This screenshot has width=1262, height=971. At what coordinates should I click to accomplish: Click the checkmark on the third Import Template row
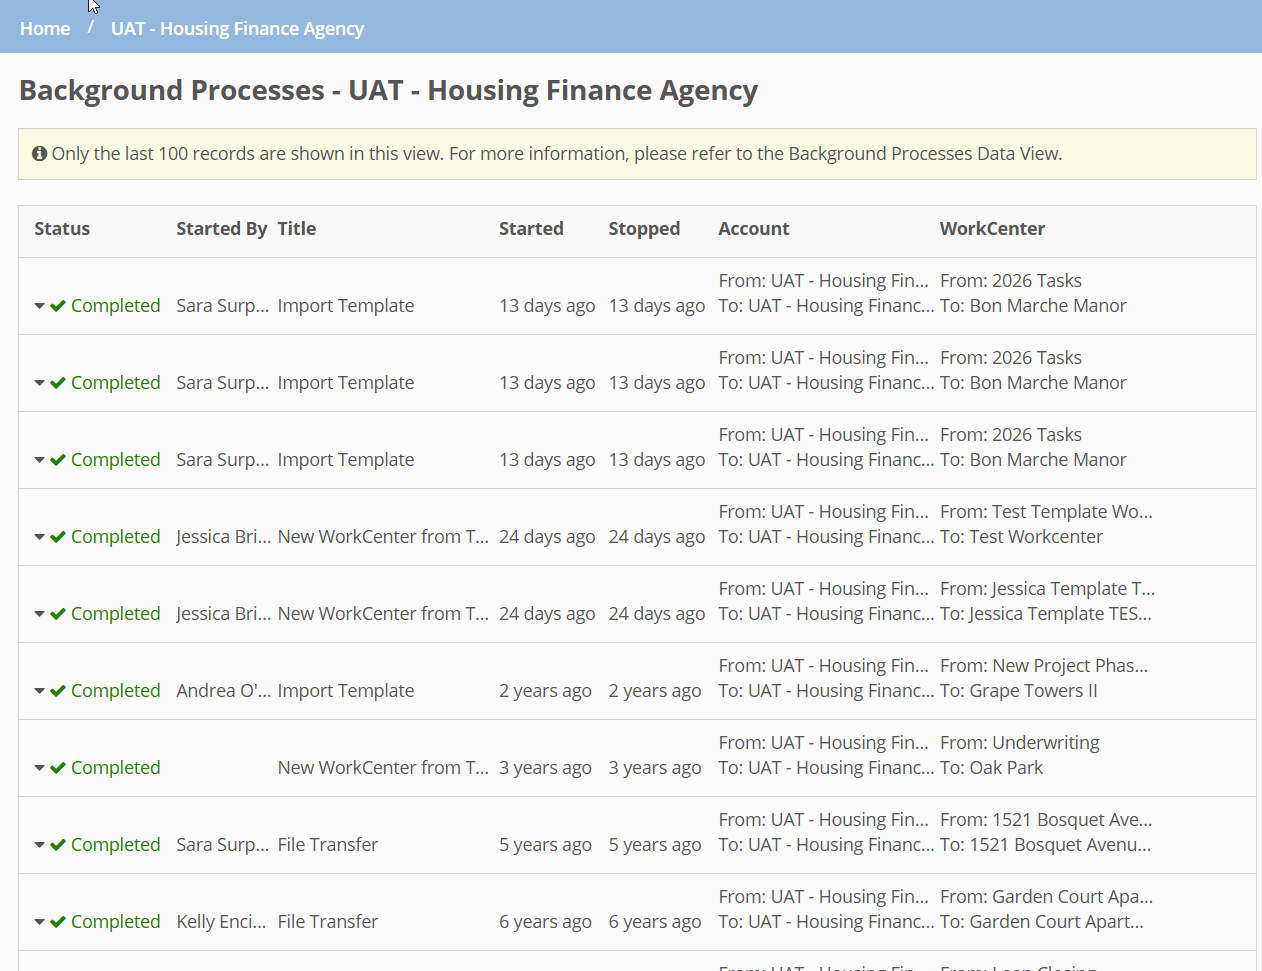(58, 460)
